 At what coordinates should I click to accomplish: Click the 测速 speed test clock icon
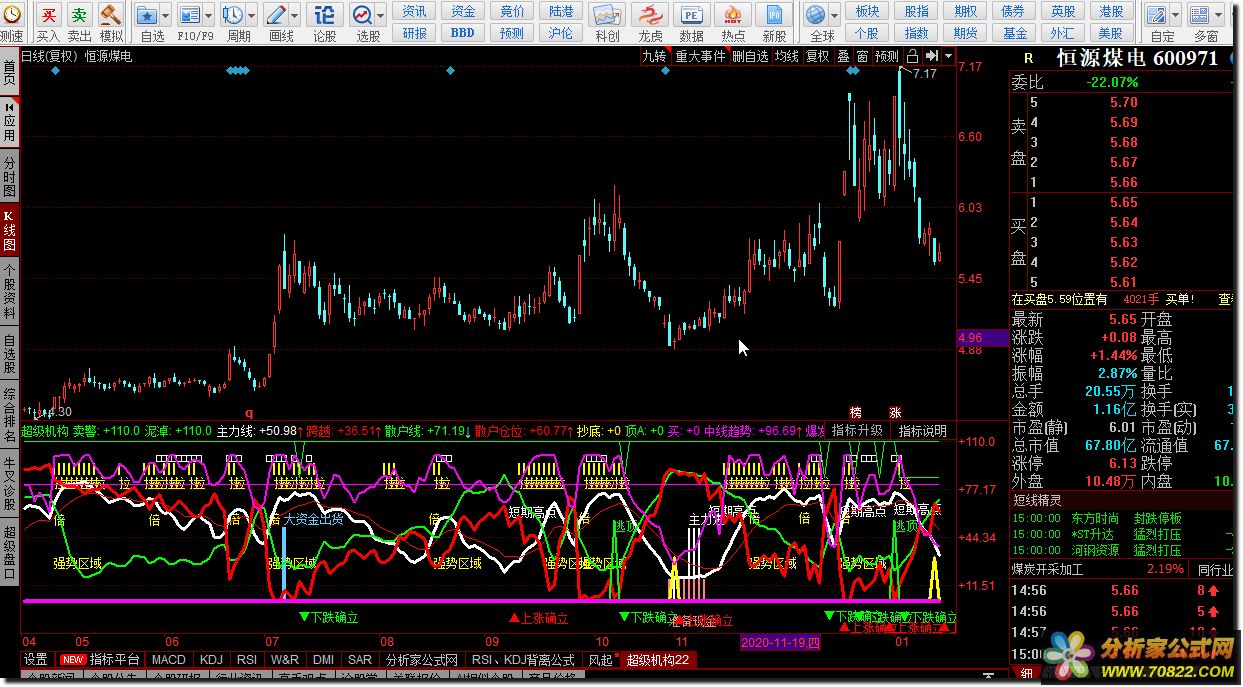(11, 16)
